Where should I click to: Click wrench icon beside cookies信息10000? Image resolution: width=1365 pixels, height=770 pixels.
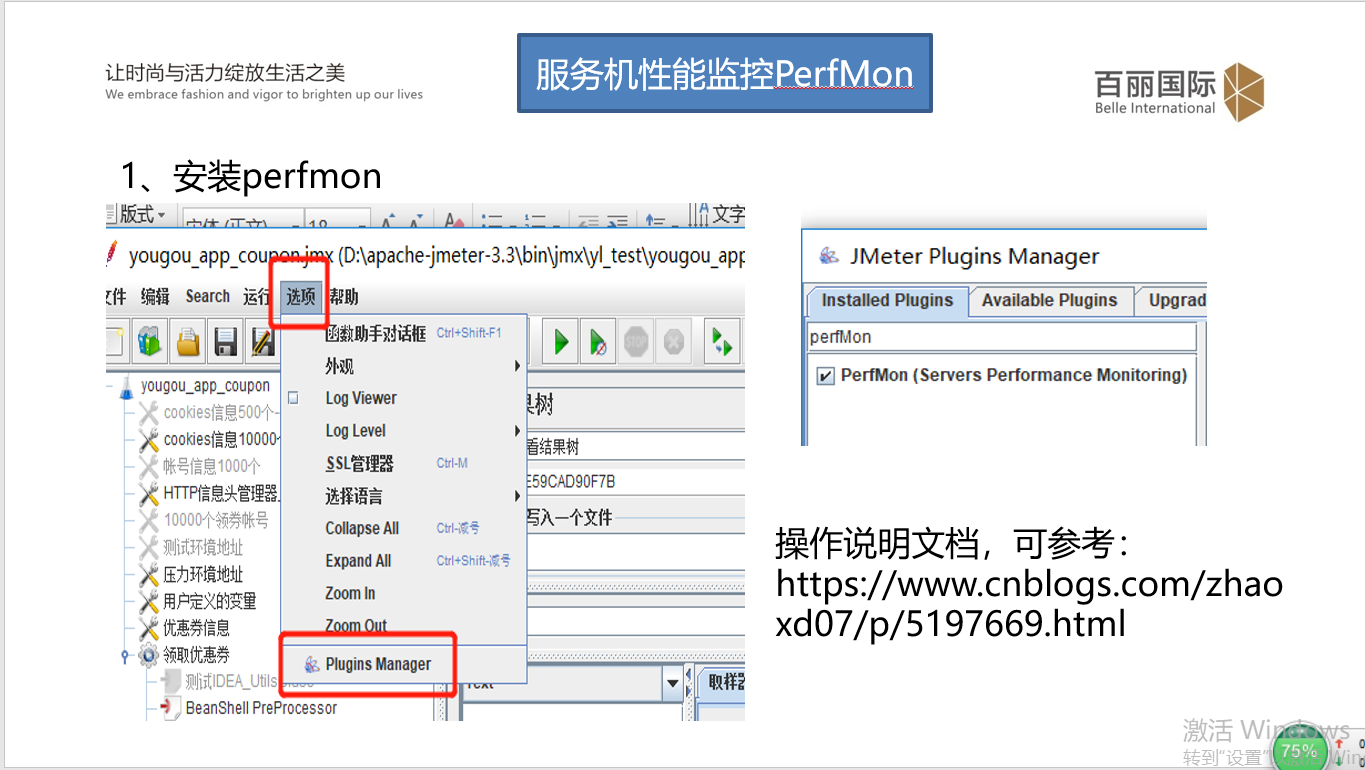tap(149, 440)
